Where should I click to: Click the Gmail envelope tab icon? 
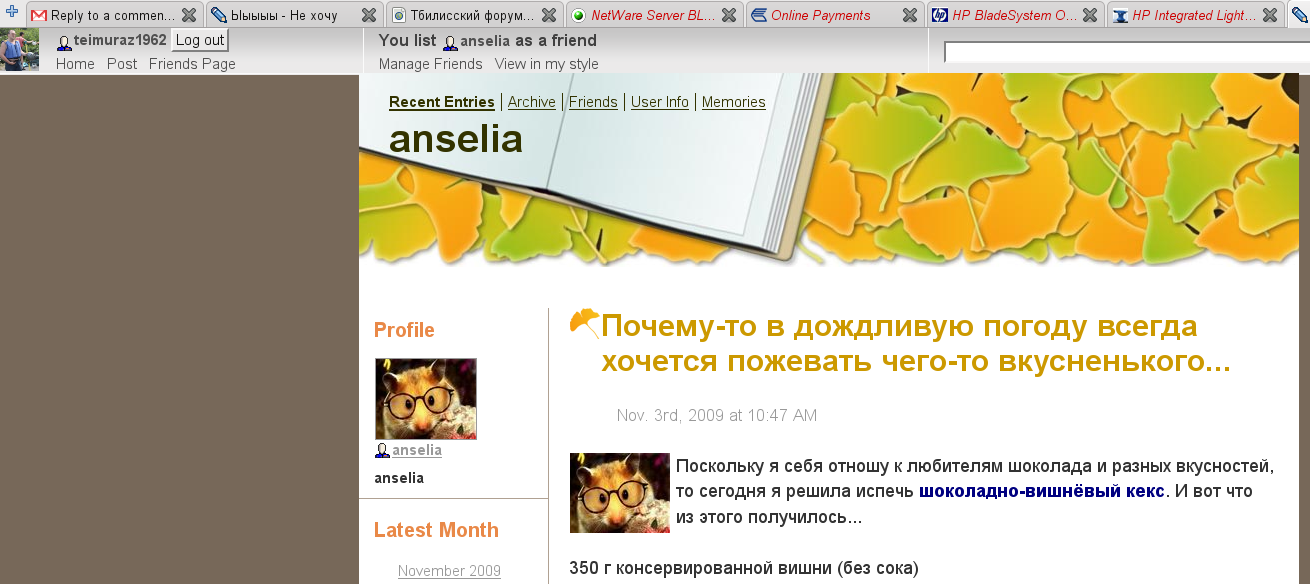point(39,15)
